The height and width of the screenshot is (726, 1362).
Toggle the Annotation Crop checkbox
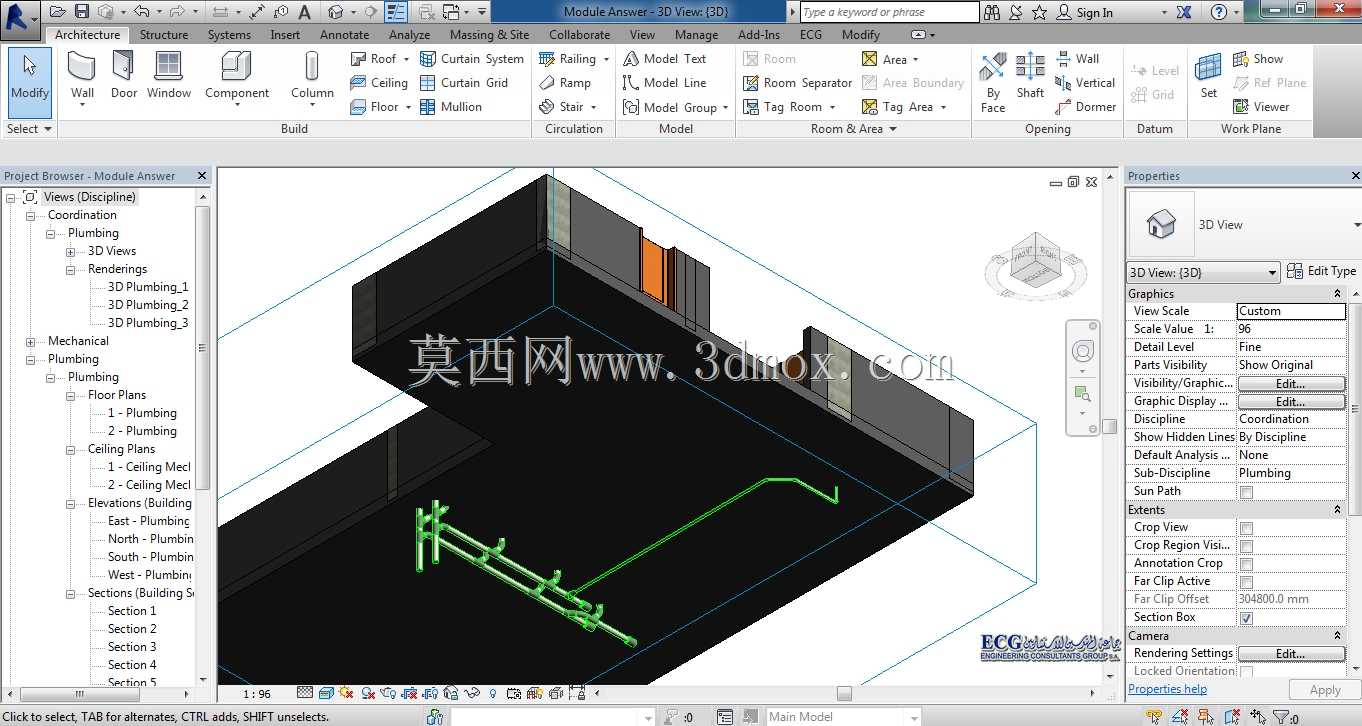[x=1246, y=564]
